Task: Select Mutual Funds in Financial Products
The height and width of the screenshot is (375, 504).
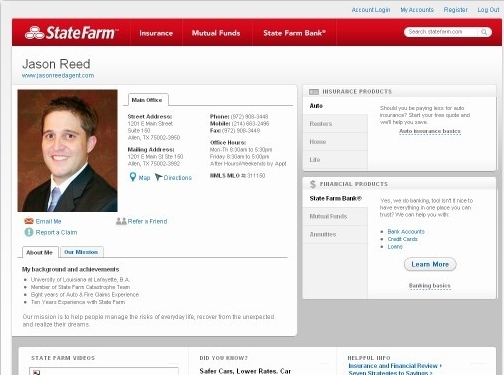Action: coord(335,216)
